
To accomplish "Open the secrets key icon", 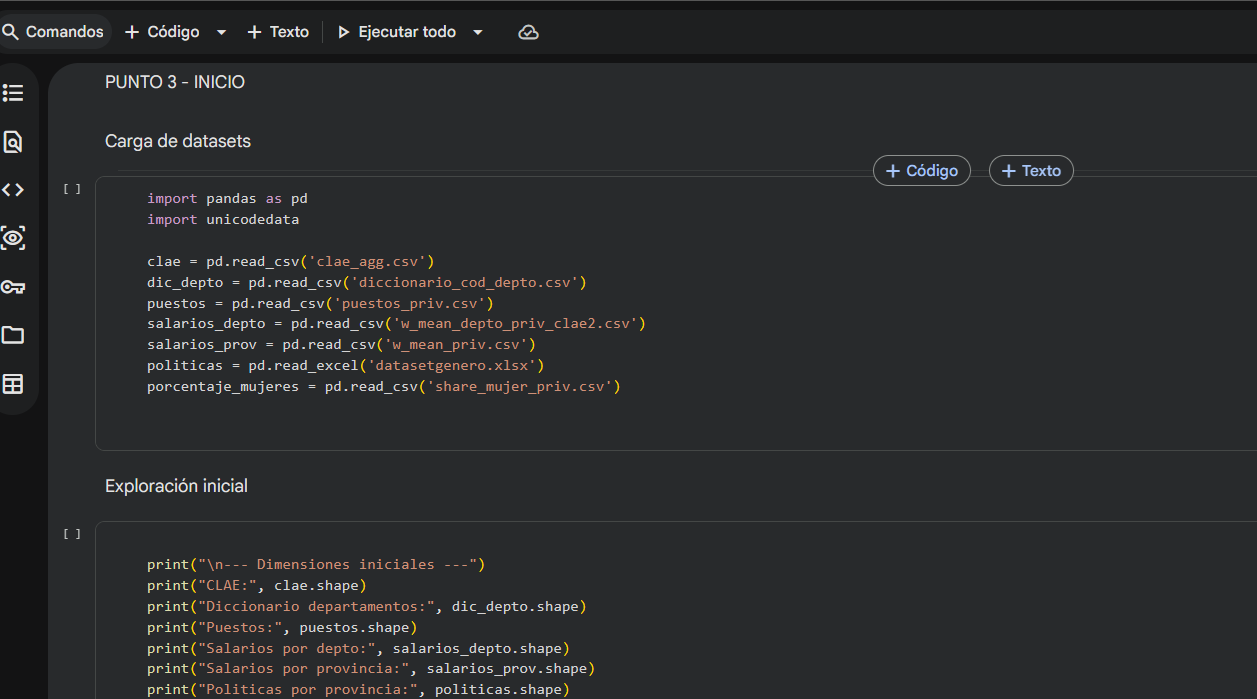I will [x=13, y=287].
